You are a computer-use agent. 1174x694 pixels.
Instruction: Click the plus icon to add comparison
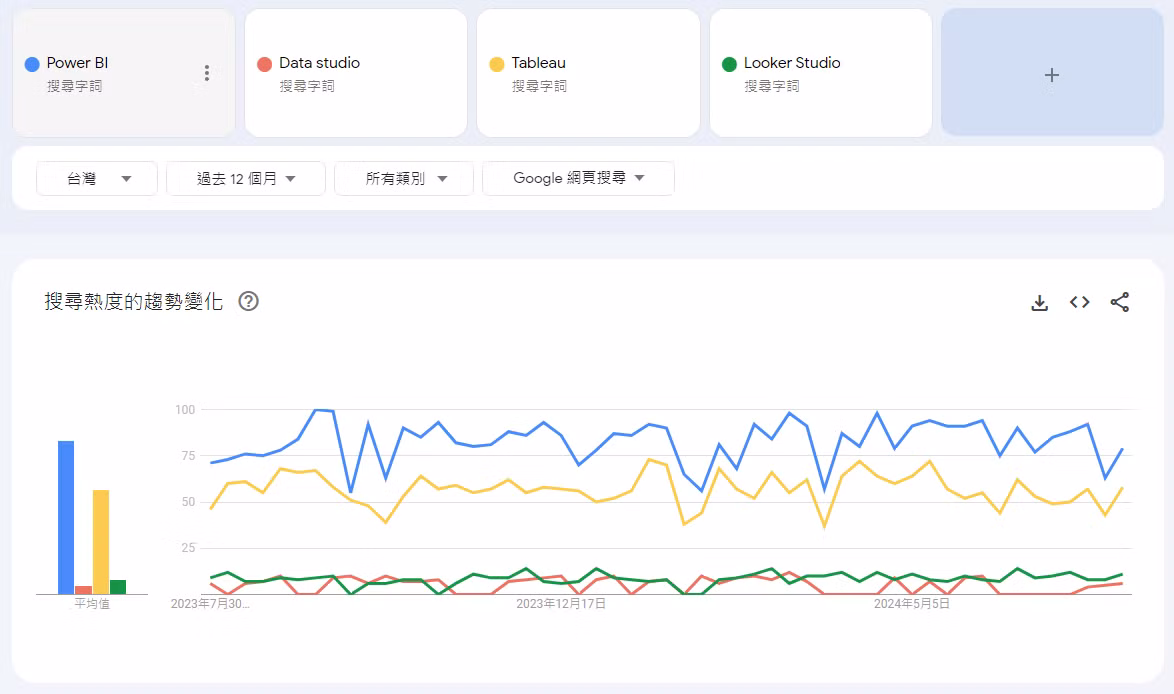tap(1051, 75)
